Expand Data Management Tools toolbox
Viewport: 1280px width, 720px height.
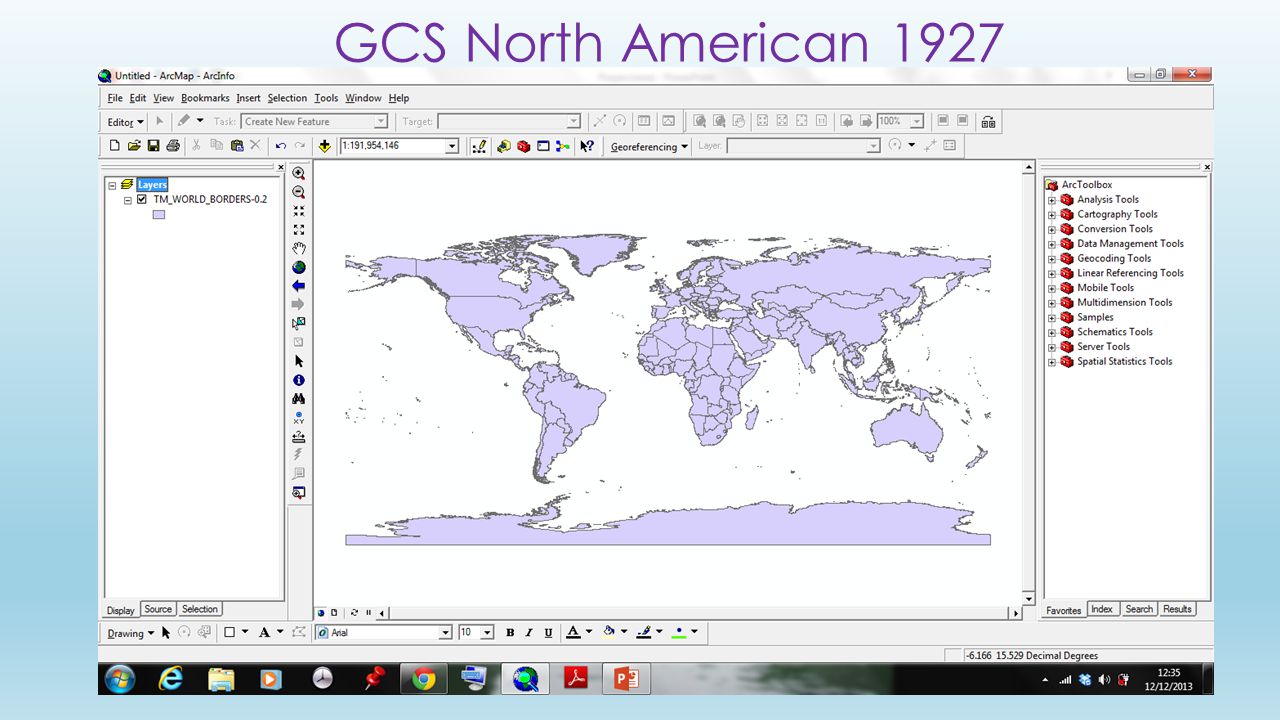[1052, 244]
